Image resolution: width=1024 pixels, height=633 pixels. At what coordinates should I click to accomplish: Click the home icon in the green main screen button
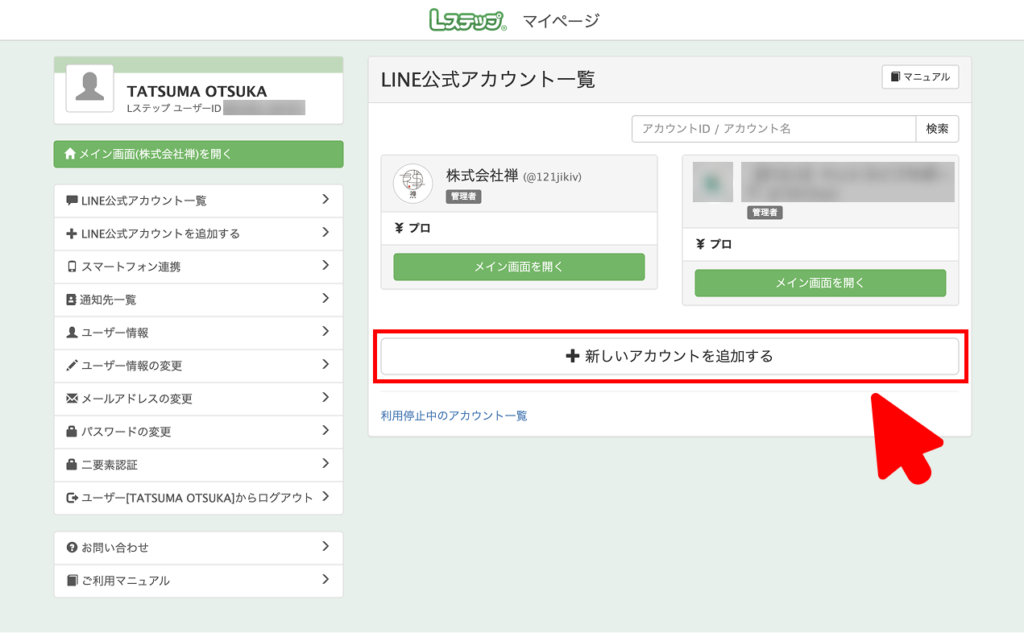(x=70, y=154)
